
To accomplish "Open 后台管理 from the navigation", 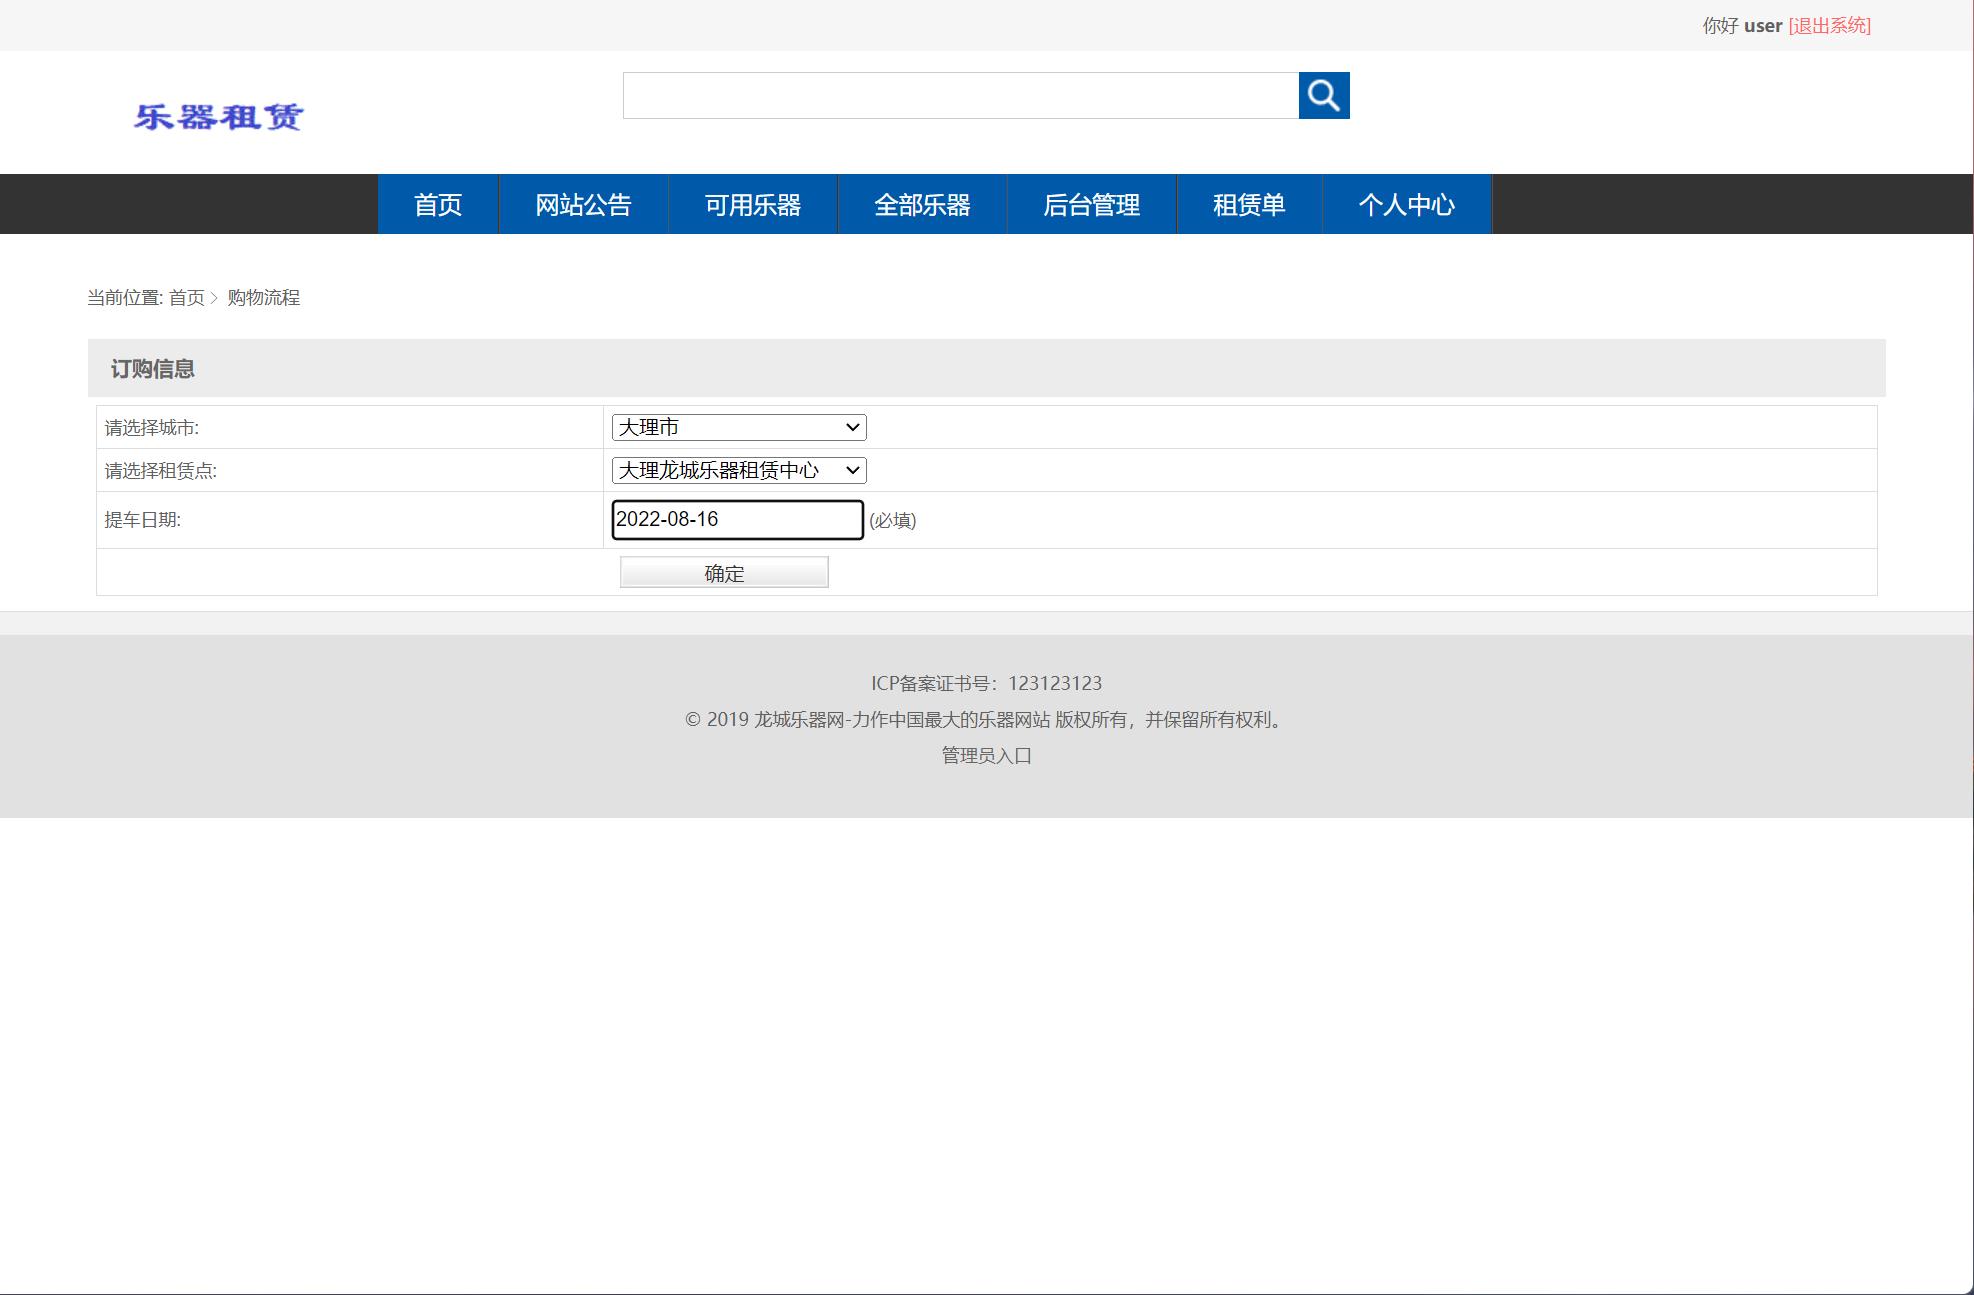I will 1091,204.
